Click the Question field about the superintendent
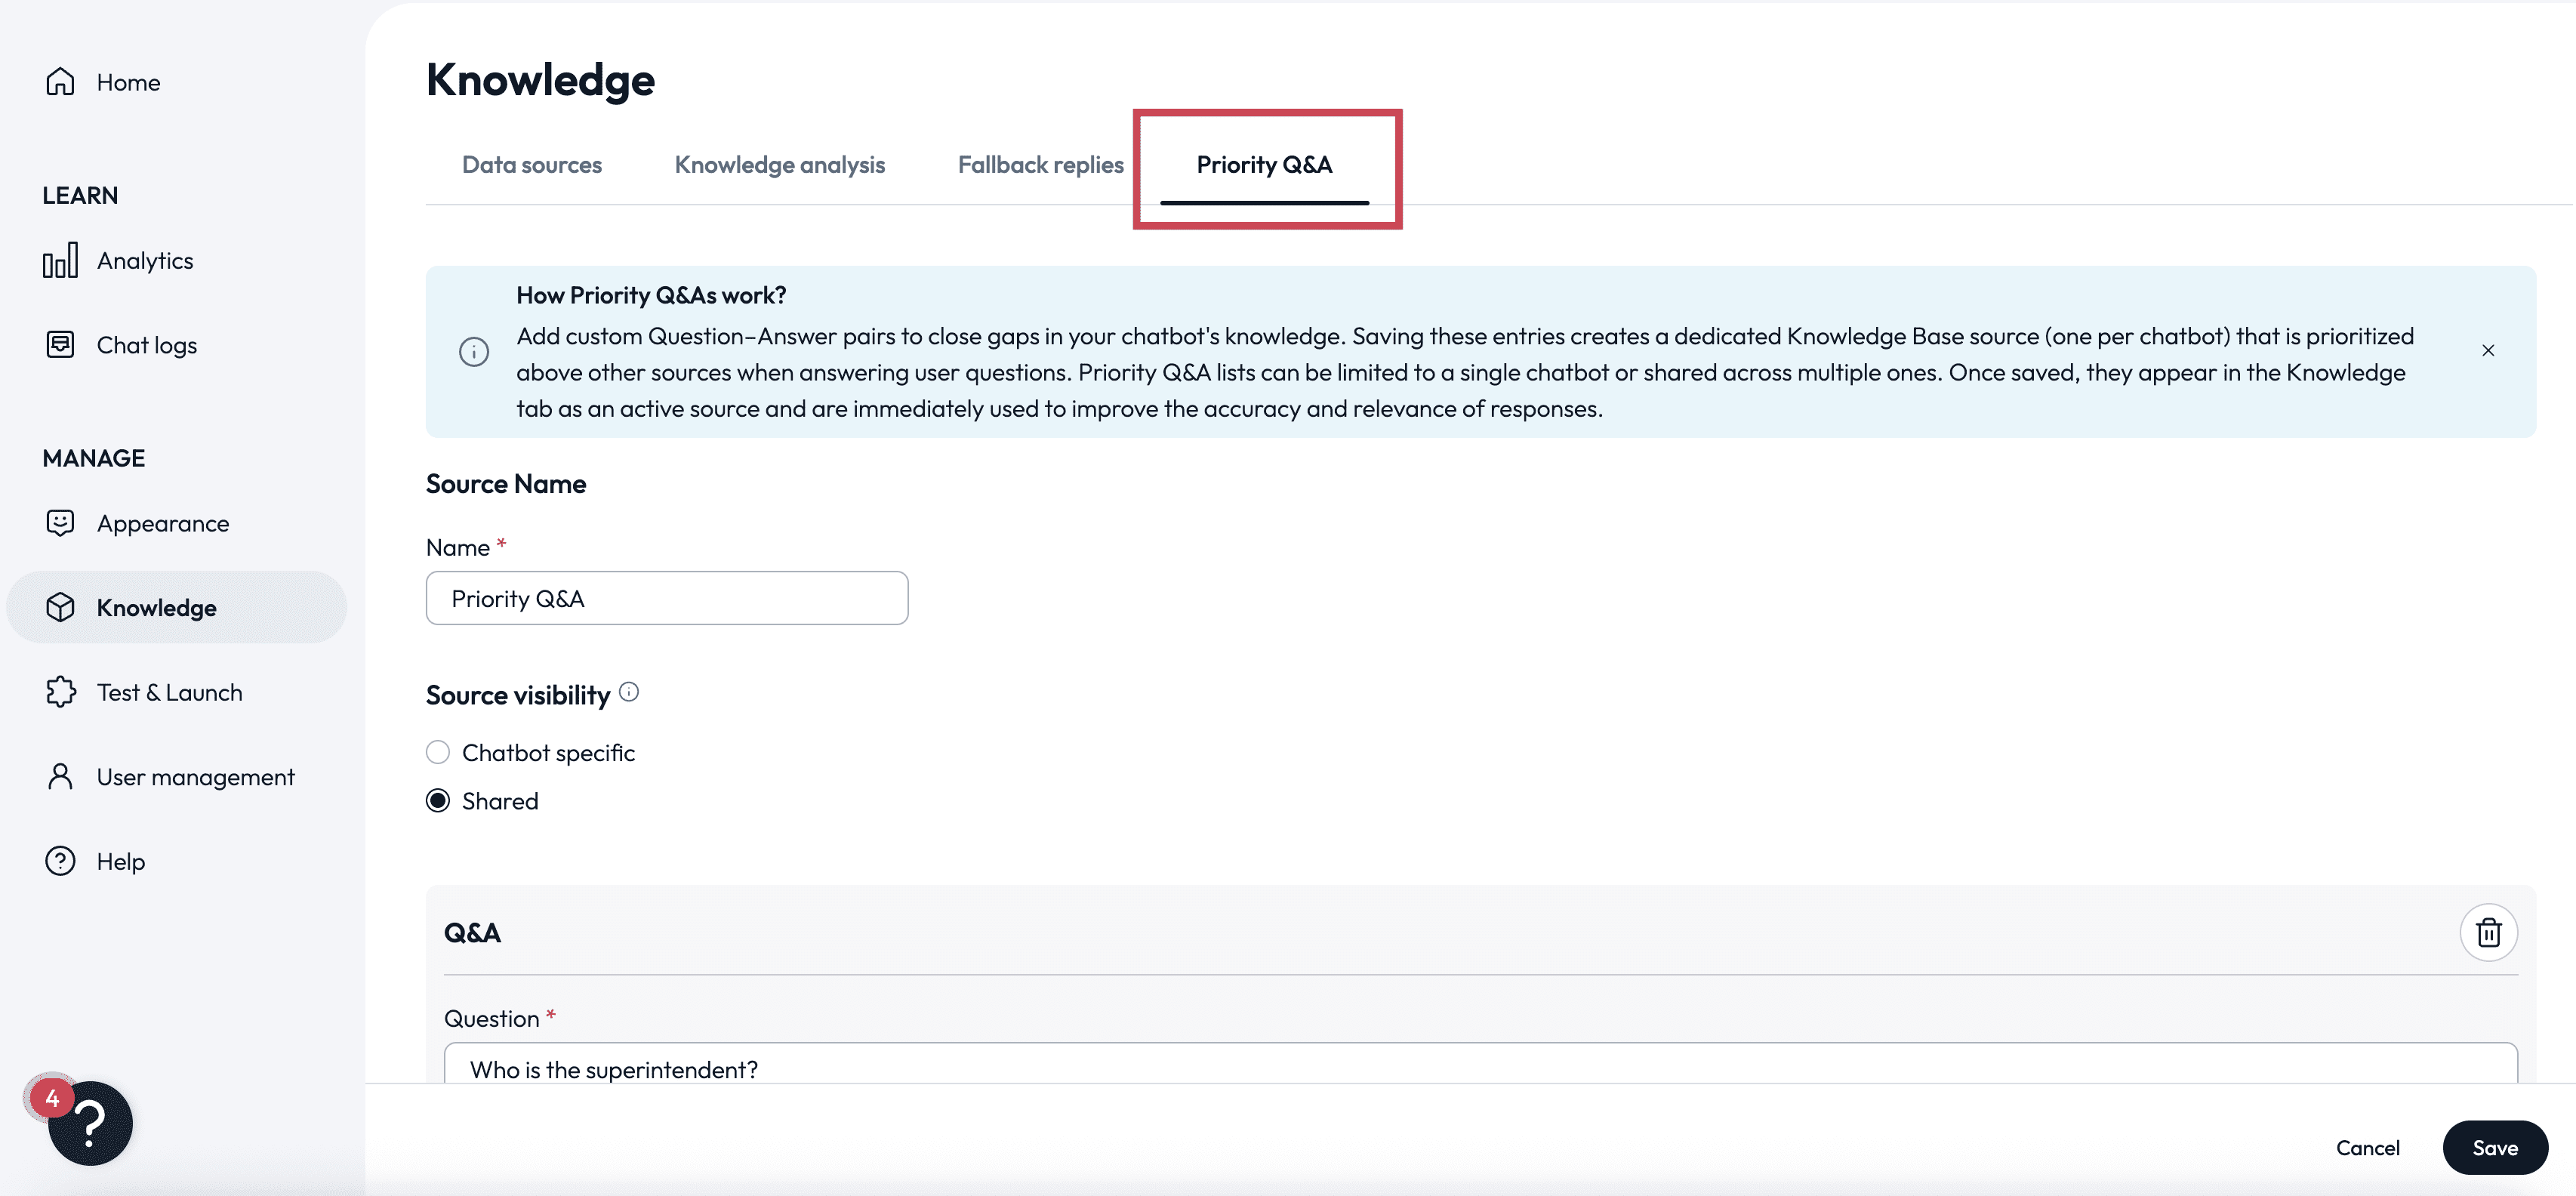Image resolution: width=2576 pixels, height=1196 pixels. pyautogui.click(x=1480, y=1064)
